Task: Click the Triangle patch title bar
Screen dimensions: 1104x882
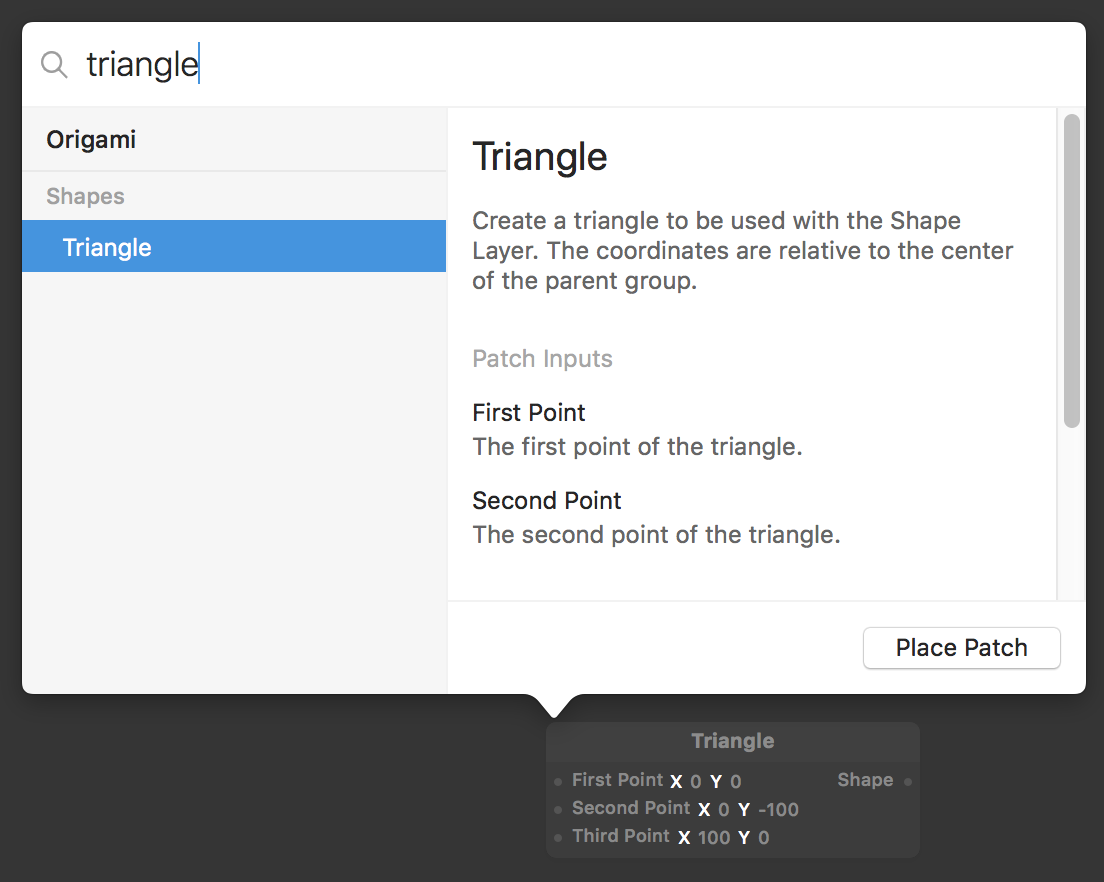Action: (732, 741)
